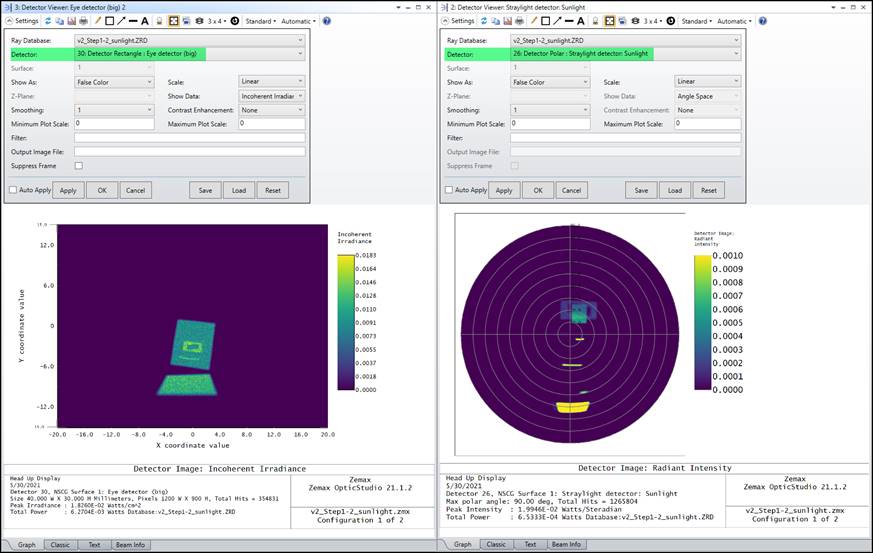This screenshot has width=873, height=553.
Task: Open the Ray Database dropdown in Eye detector settings
Action: click(190, 40)
